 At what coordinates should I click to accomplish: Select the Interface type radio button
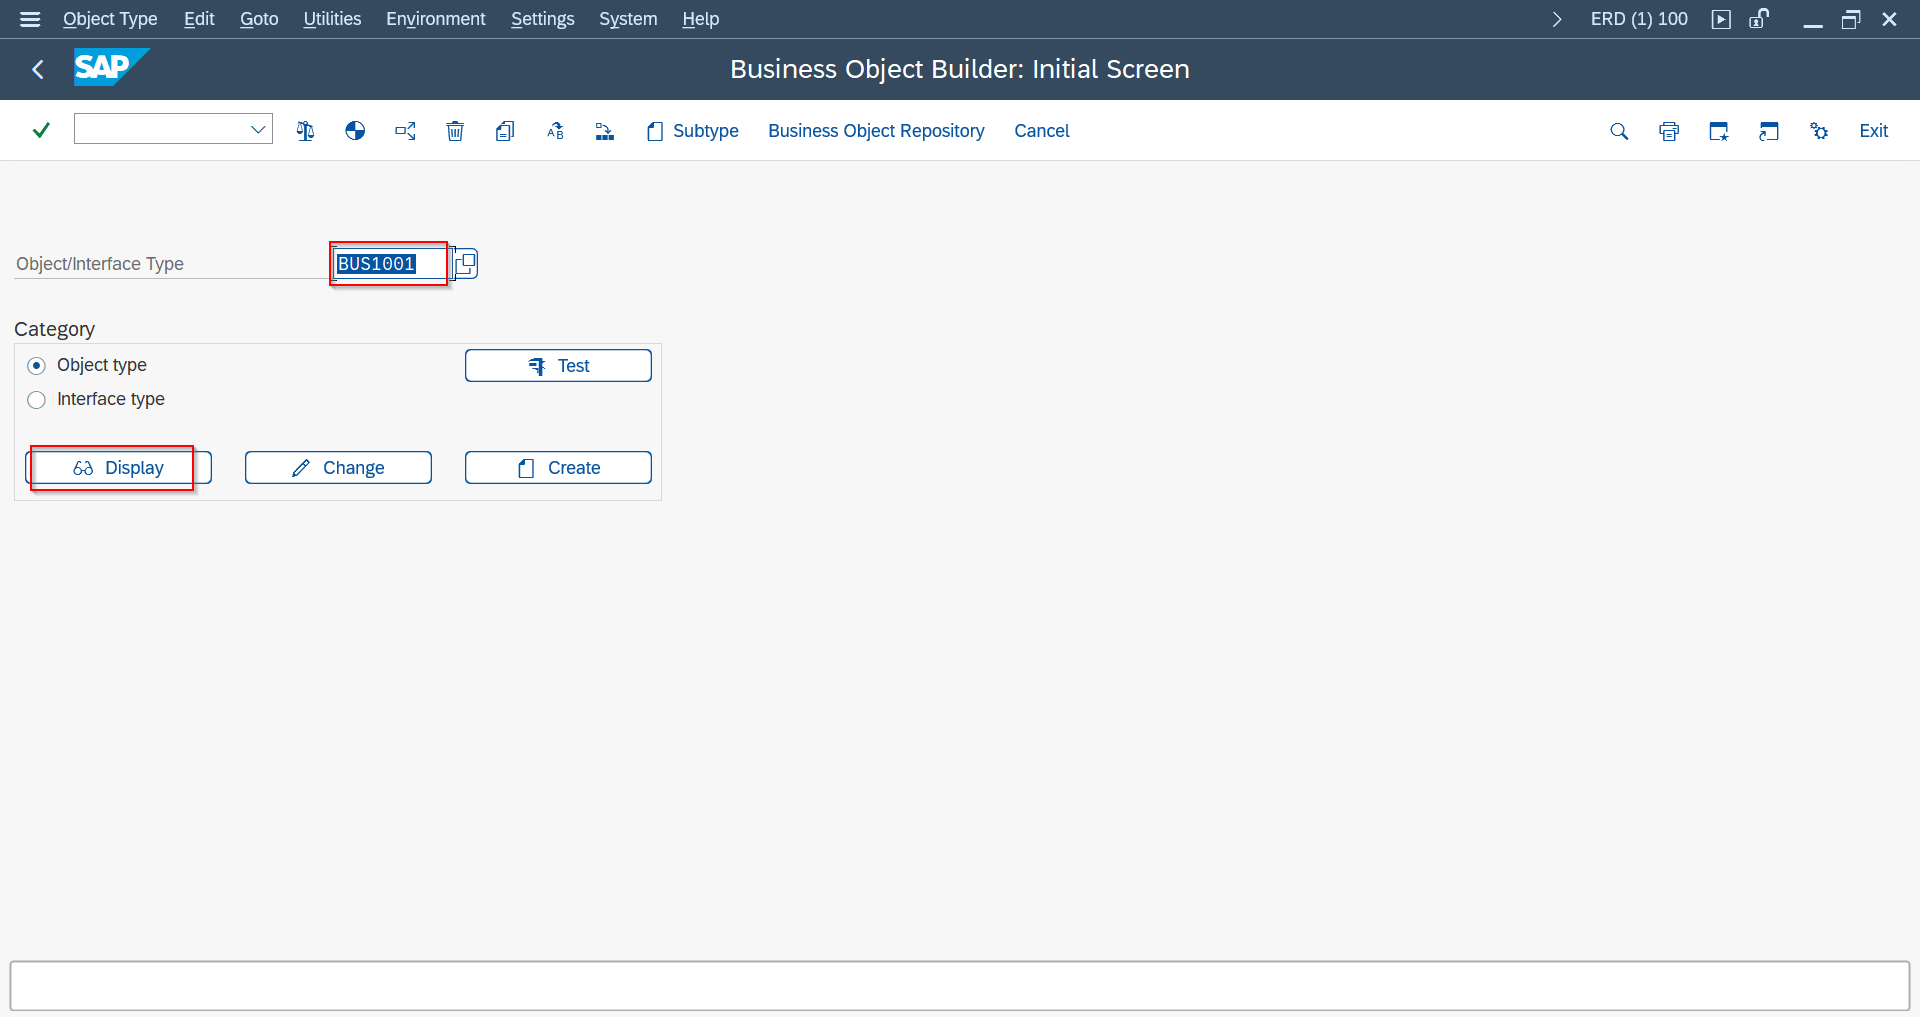click(x=37, y=400)
